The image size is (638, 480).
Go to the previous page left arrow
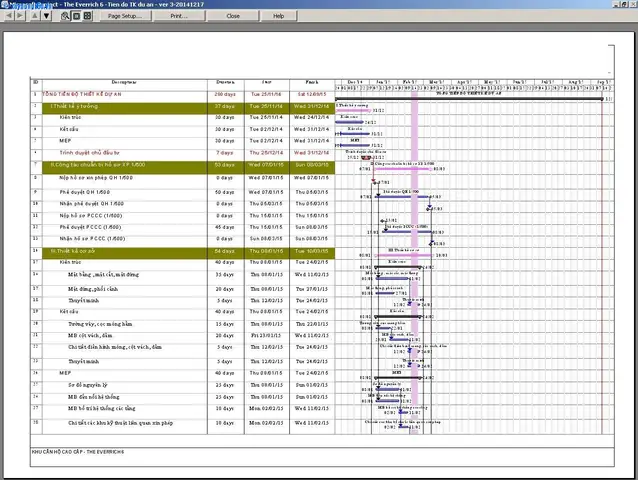[9, 16]
